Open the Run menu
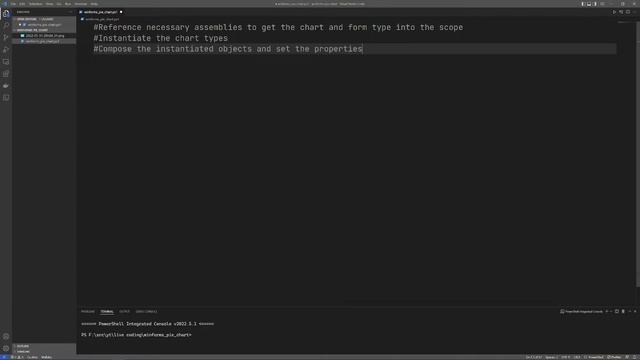640x360 pixels. [x=68, y=4]
